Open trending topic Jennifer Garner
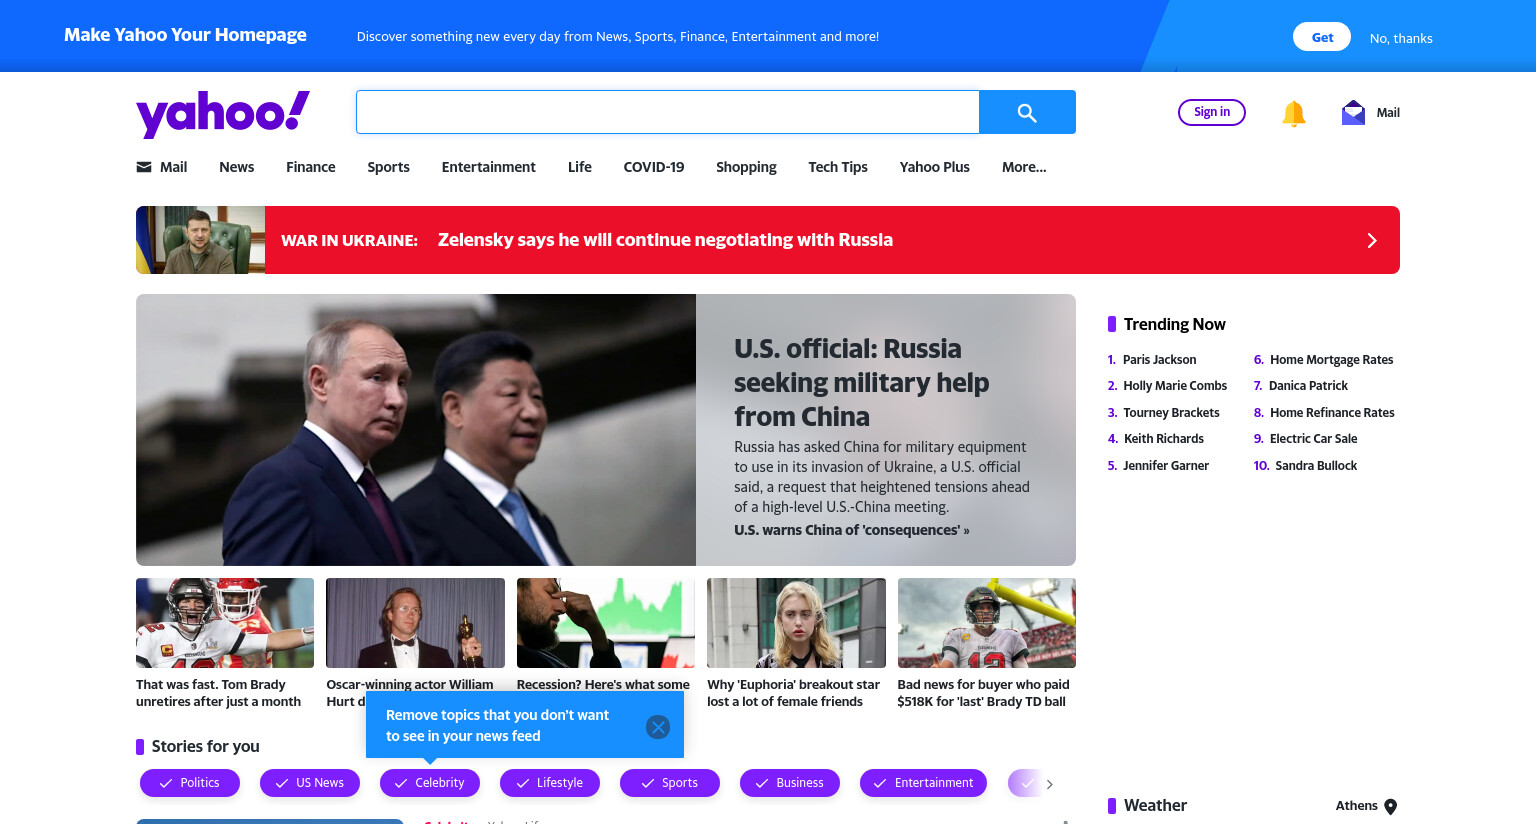This screenshot has width=1536, height=824. (1166, 466)
